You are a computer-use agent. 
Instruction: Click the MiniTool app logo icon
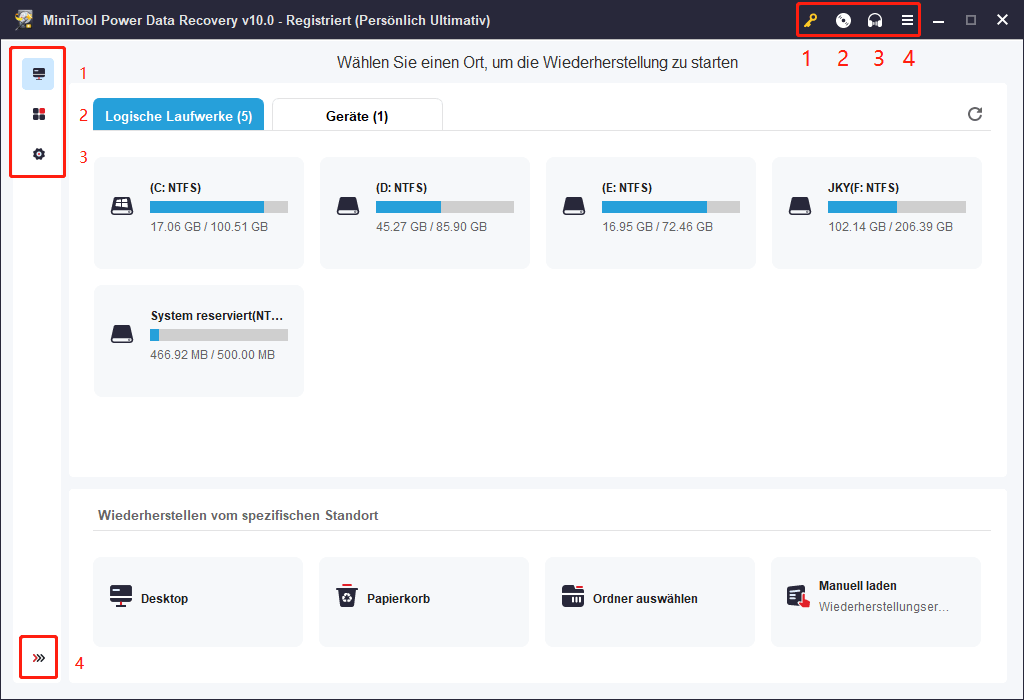24,20
